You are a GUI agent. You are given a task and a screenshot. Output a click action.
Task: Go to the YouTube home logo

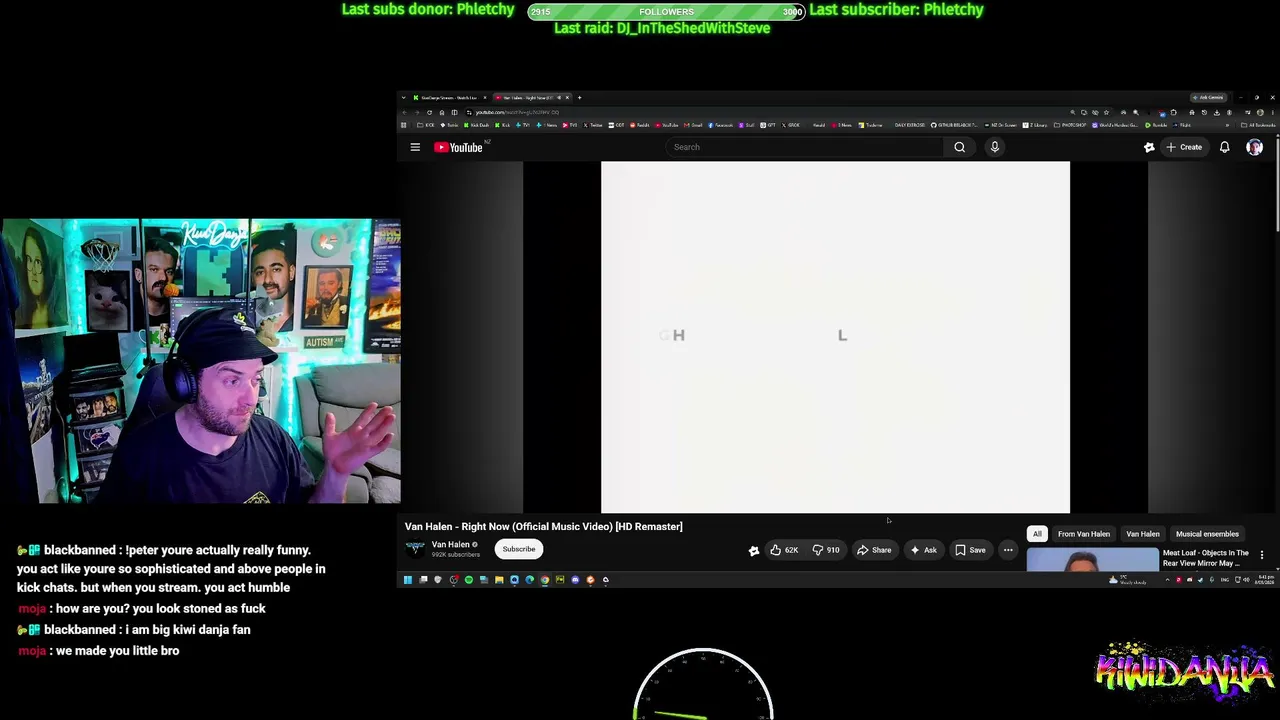pyautogui.click(x=459, y=147)
